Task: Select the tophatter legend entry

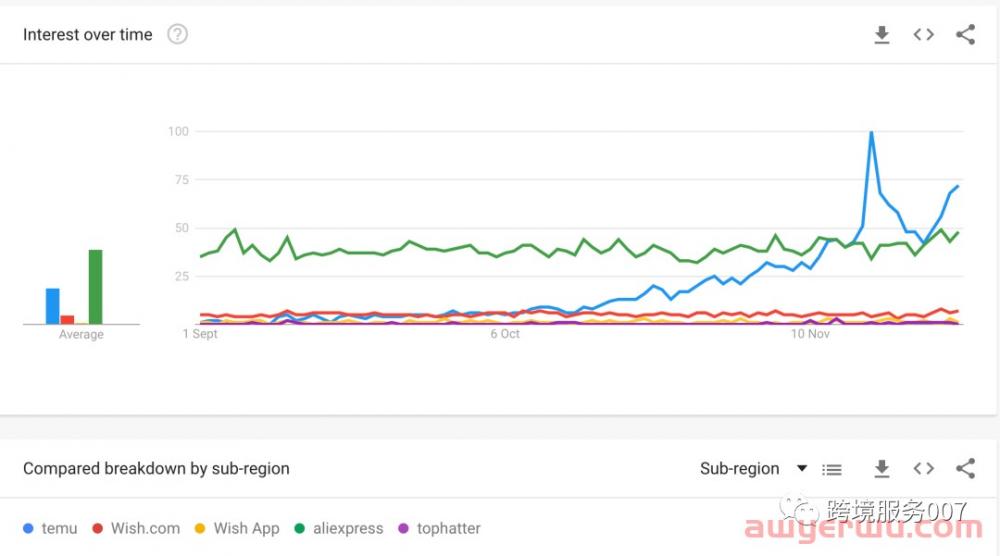Action: pos(439,529)
